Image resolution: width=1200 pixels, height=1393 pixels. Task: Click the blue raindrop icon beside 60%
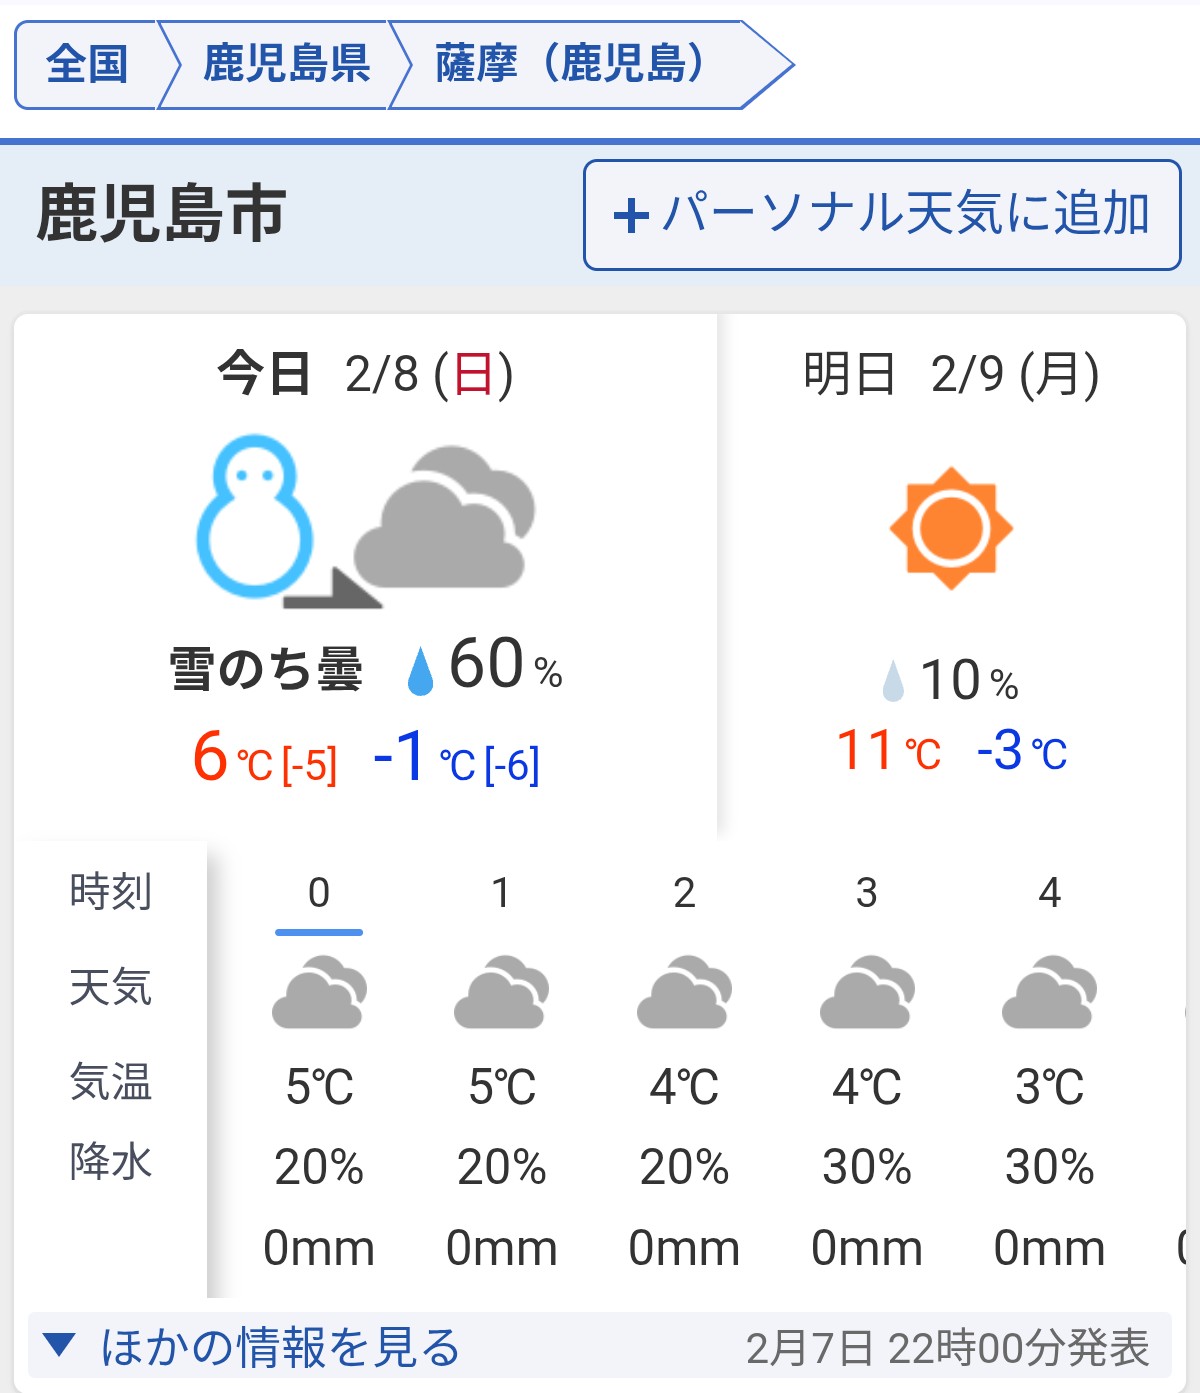coord(420,669)
